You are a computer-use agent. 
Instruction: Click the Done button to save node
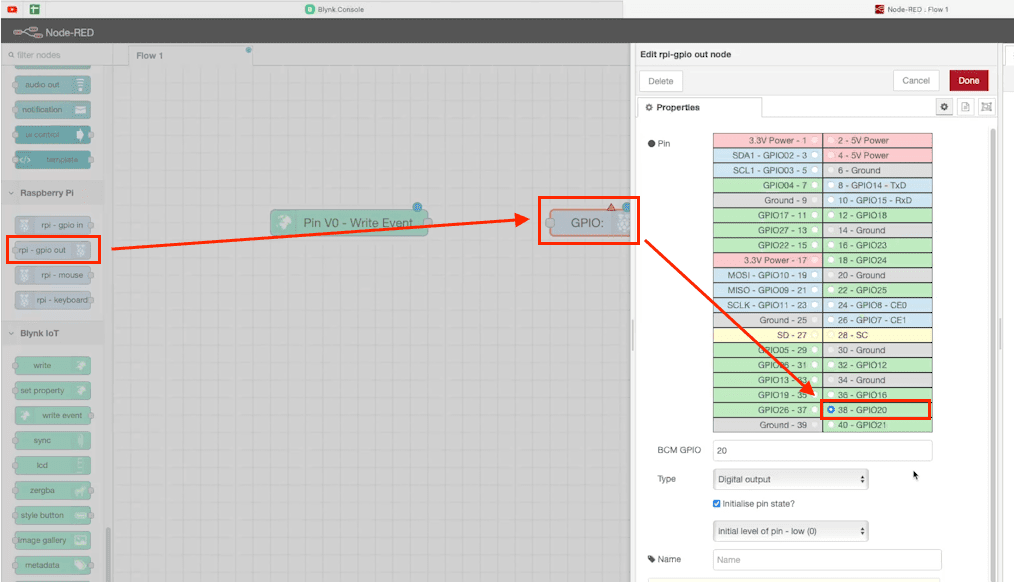tap(968, 80)
